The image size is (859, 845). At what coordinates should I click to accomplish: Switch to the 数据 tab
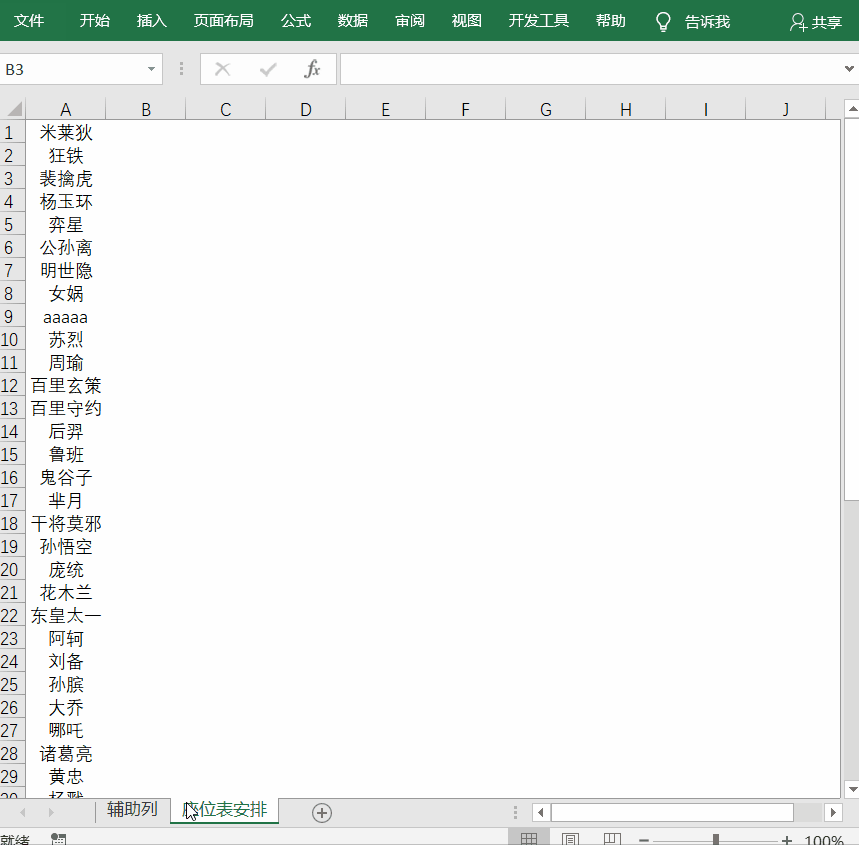[x=353, y=21]
